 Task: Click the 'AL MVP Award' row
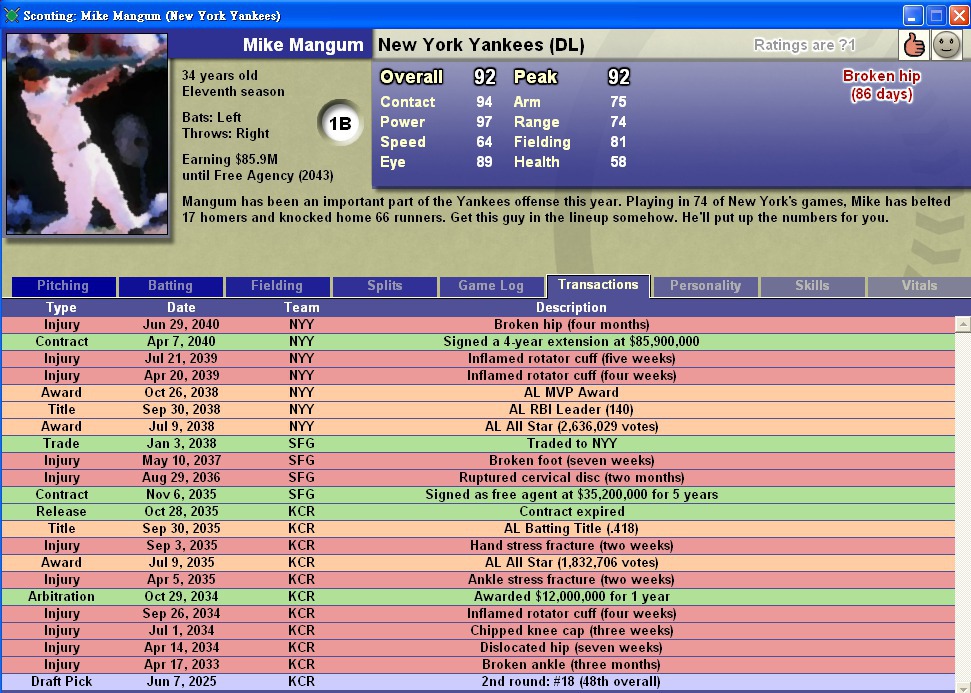pyautogui.click(x=478, y=393)
